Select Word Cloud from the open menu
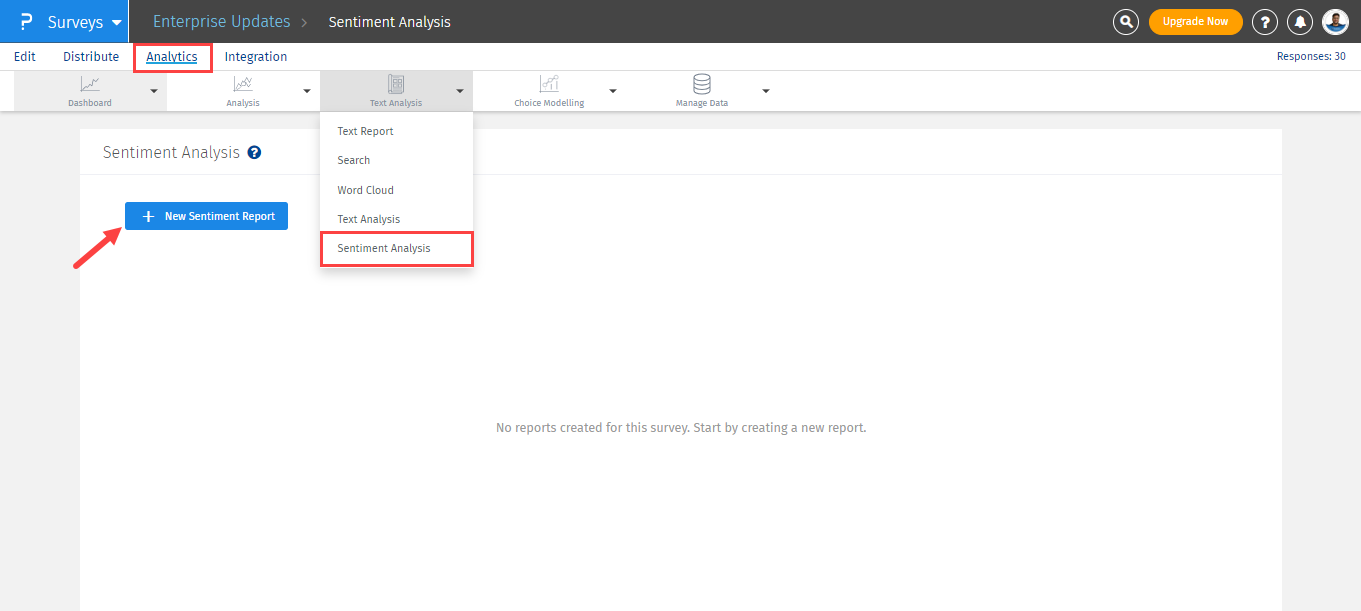This screenshot has width=1361, height=611. click(365, 190)
